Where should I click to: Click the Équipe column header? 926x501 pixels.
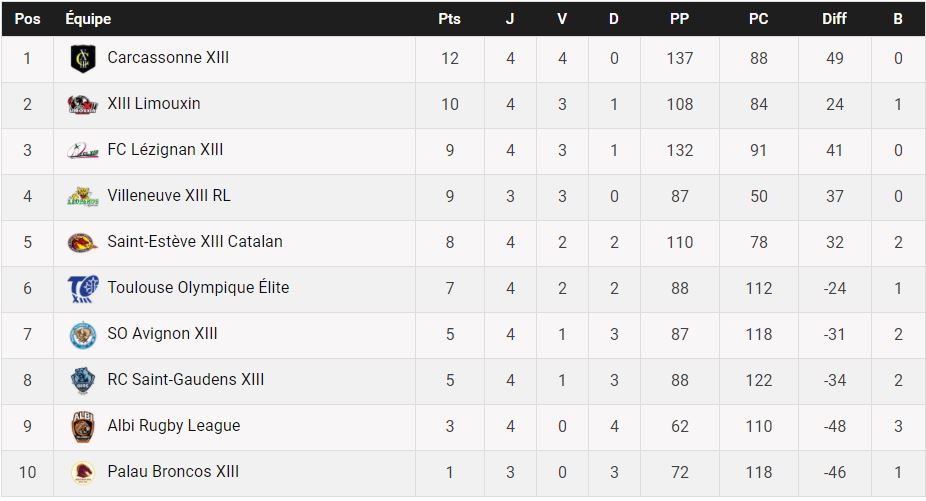(x=88, y=19)
